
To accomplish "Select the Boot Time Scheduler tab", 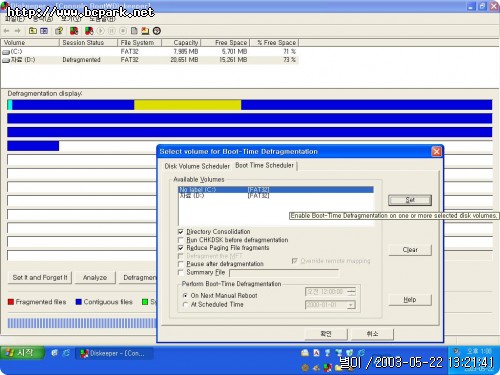I will pos(264,165).
